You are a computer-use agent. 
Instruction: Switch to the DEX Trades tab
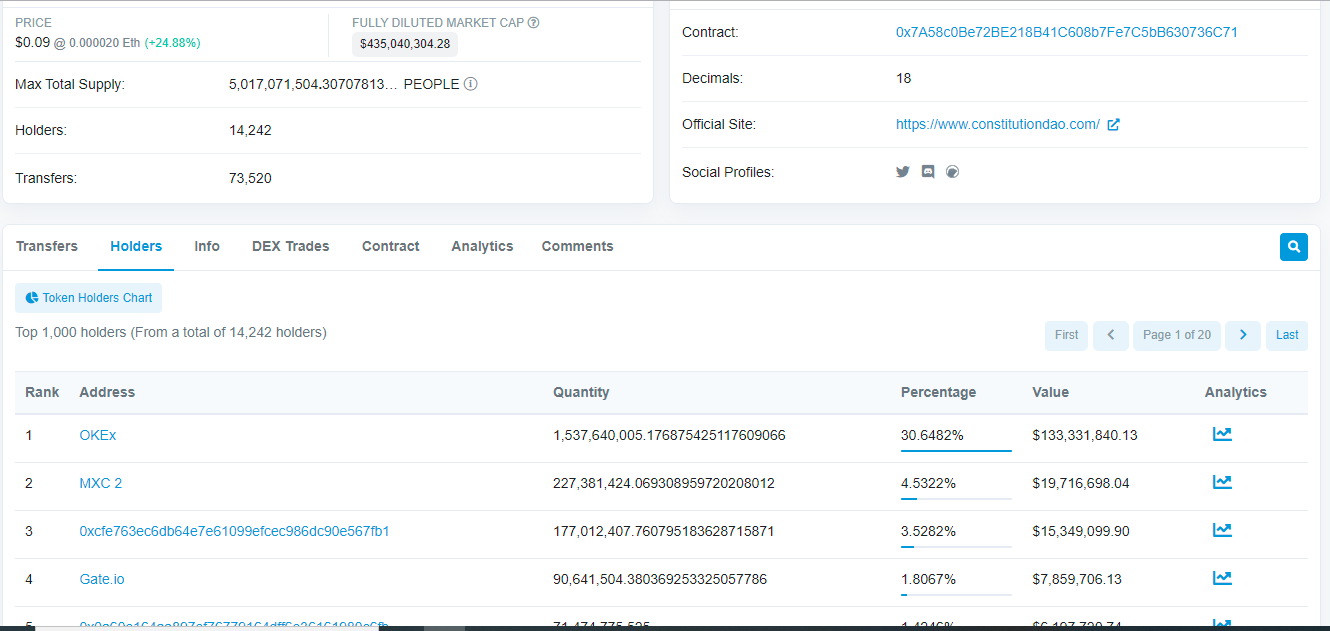point(290,246)
